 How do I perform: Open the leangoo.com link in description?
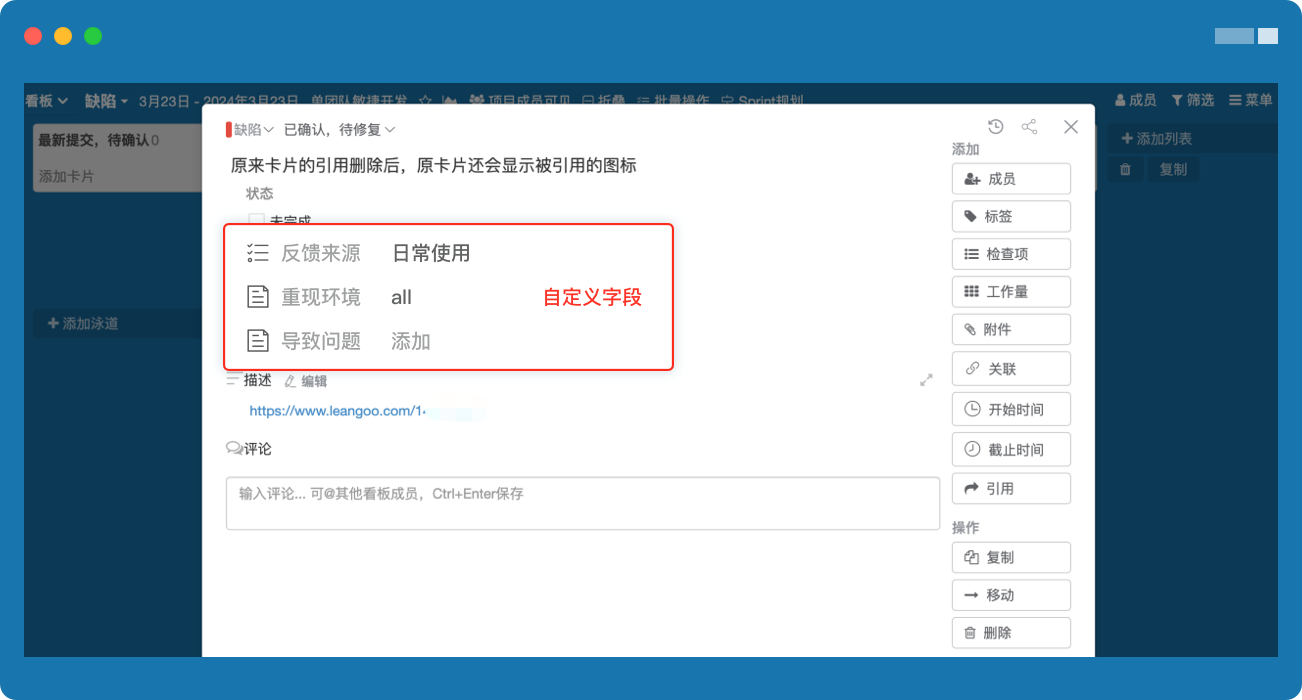tap(337, 411)
